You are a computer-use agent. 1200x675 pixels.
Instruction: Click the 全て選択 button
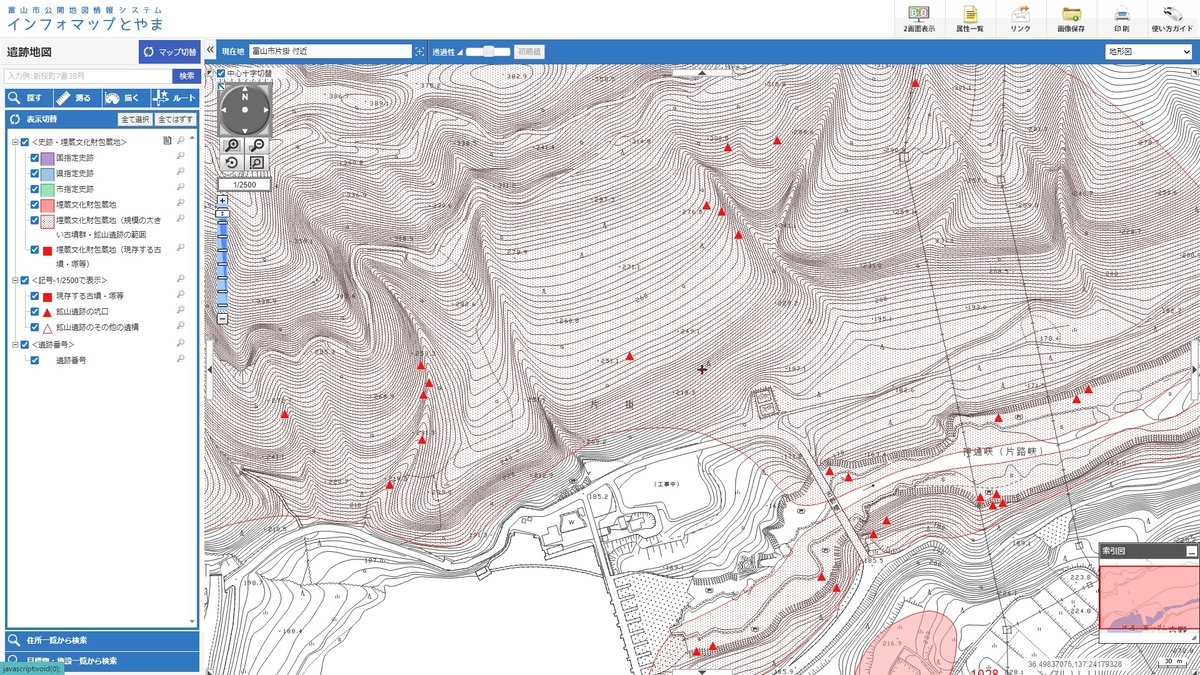tap(135, 119)
